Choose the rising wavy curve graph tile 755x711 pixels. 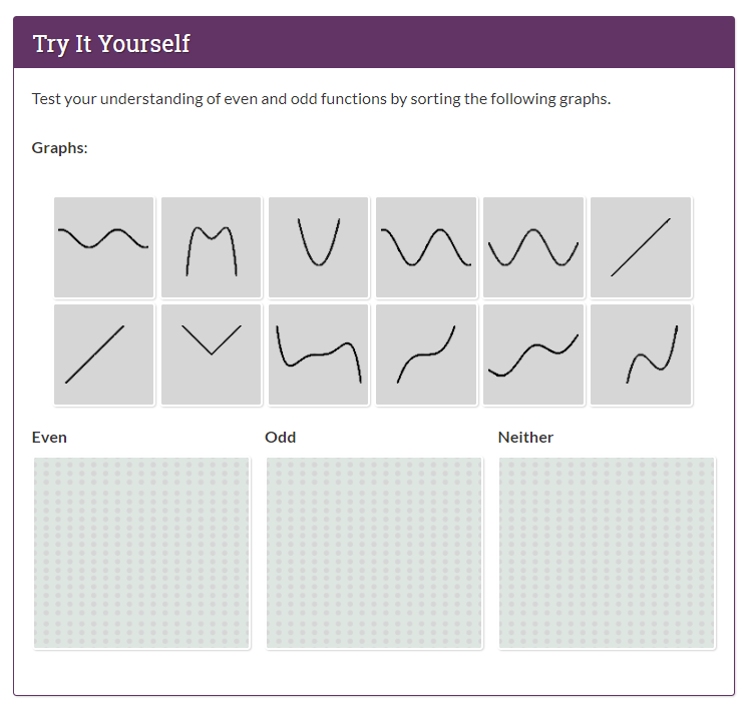tap(534, 355)
